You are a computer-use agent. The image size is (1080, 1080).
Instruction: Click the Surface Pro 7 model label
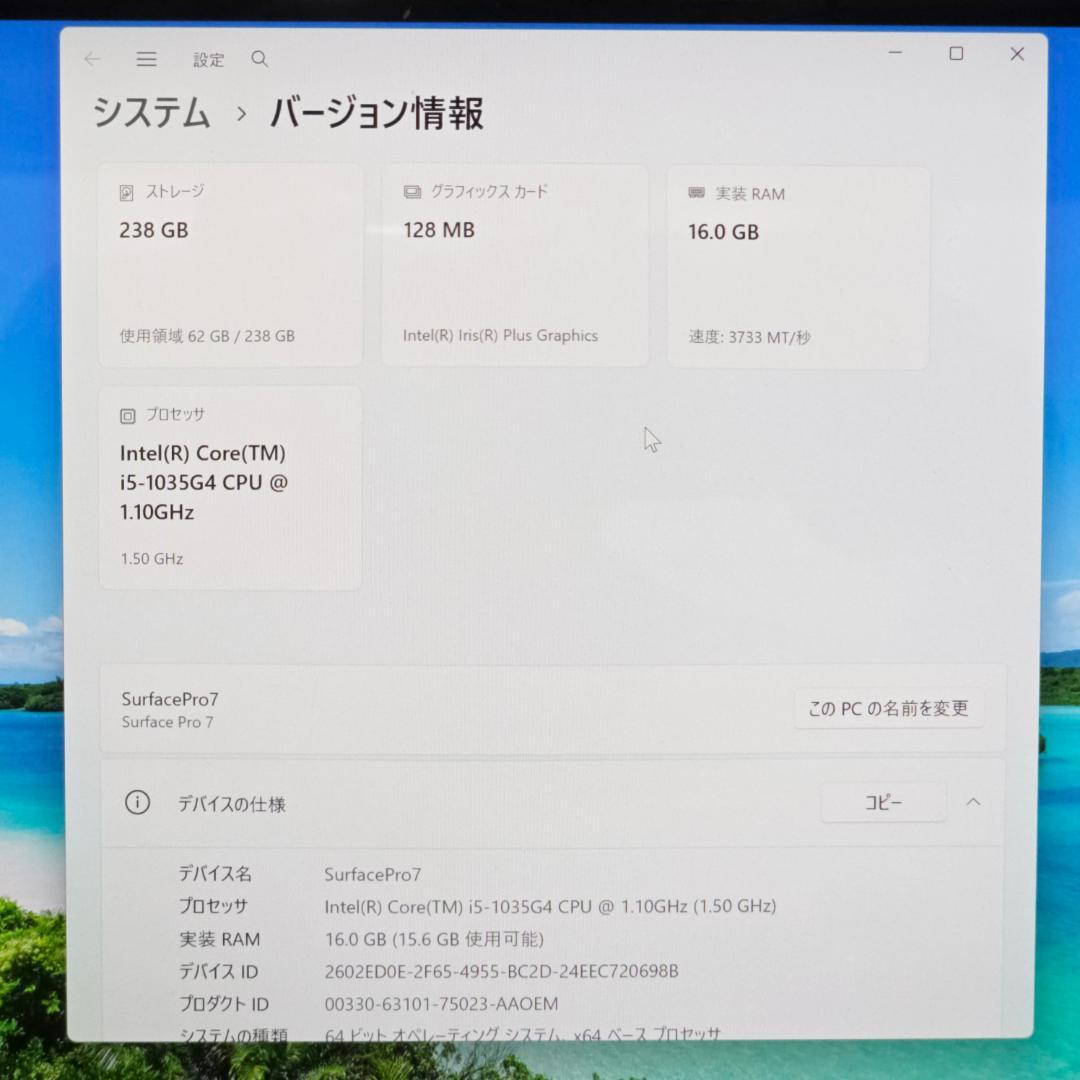click(x=167, y=722)
